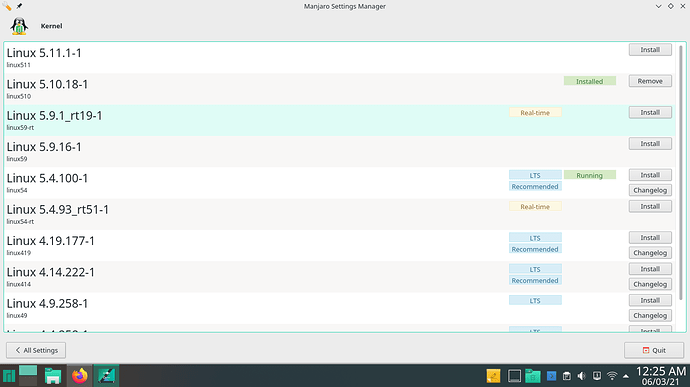The height and width of the screenshot is (387, 690).
Task: Select the Linux 5.10.18-1 row title
Action: tap(47, 84)
